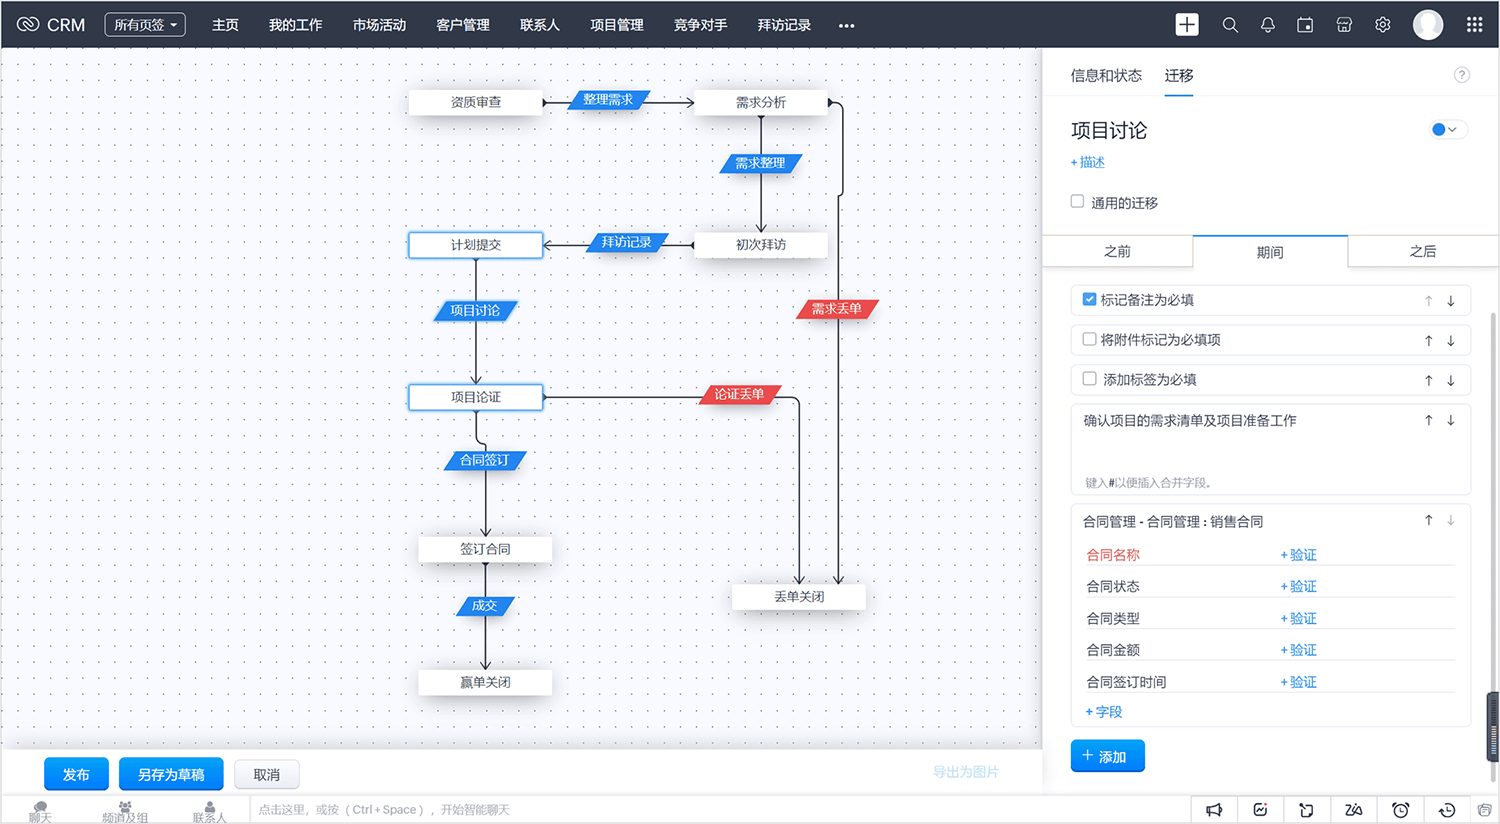This screenshot has height=824, width=1500.
Task: Open notifications bell icon
Action: (x=1268, y=25)
